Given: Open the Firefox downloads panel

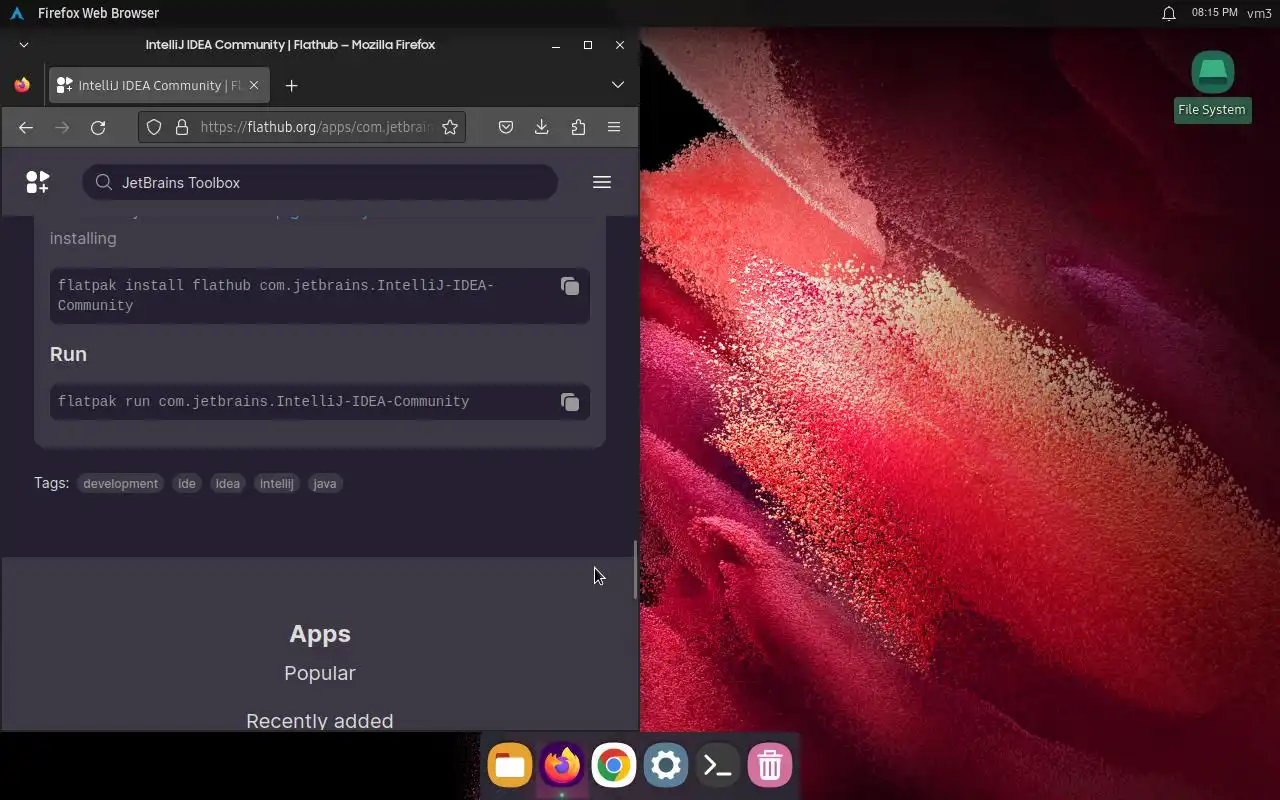Looking at the screenshot, I should 542,127.
